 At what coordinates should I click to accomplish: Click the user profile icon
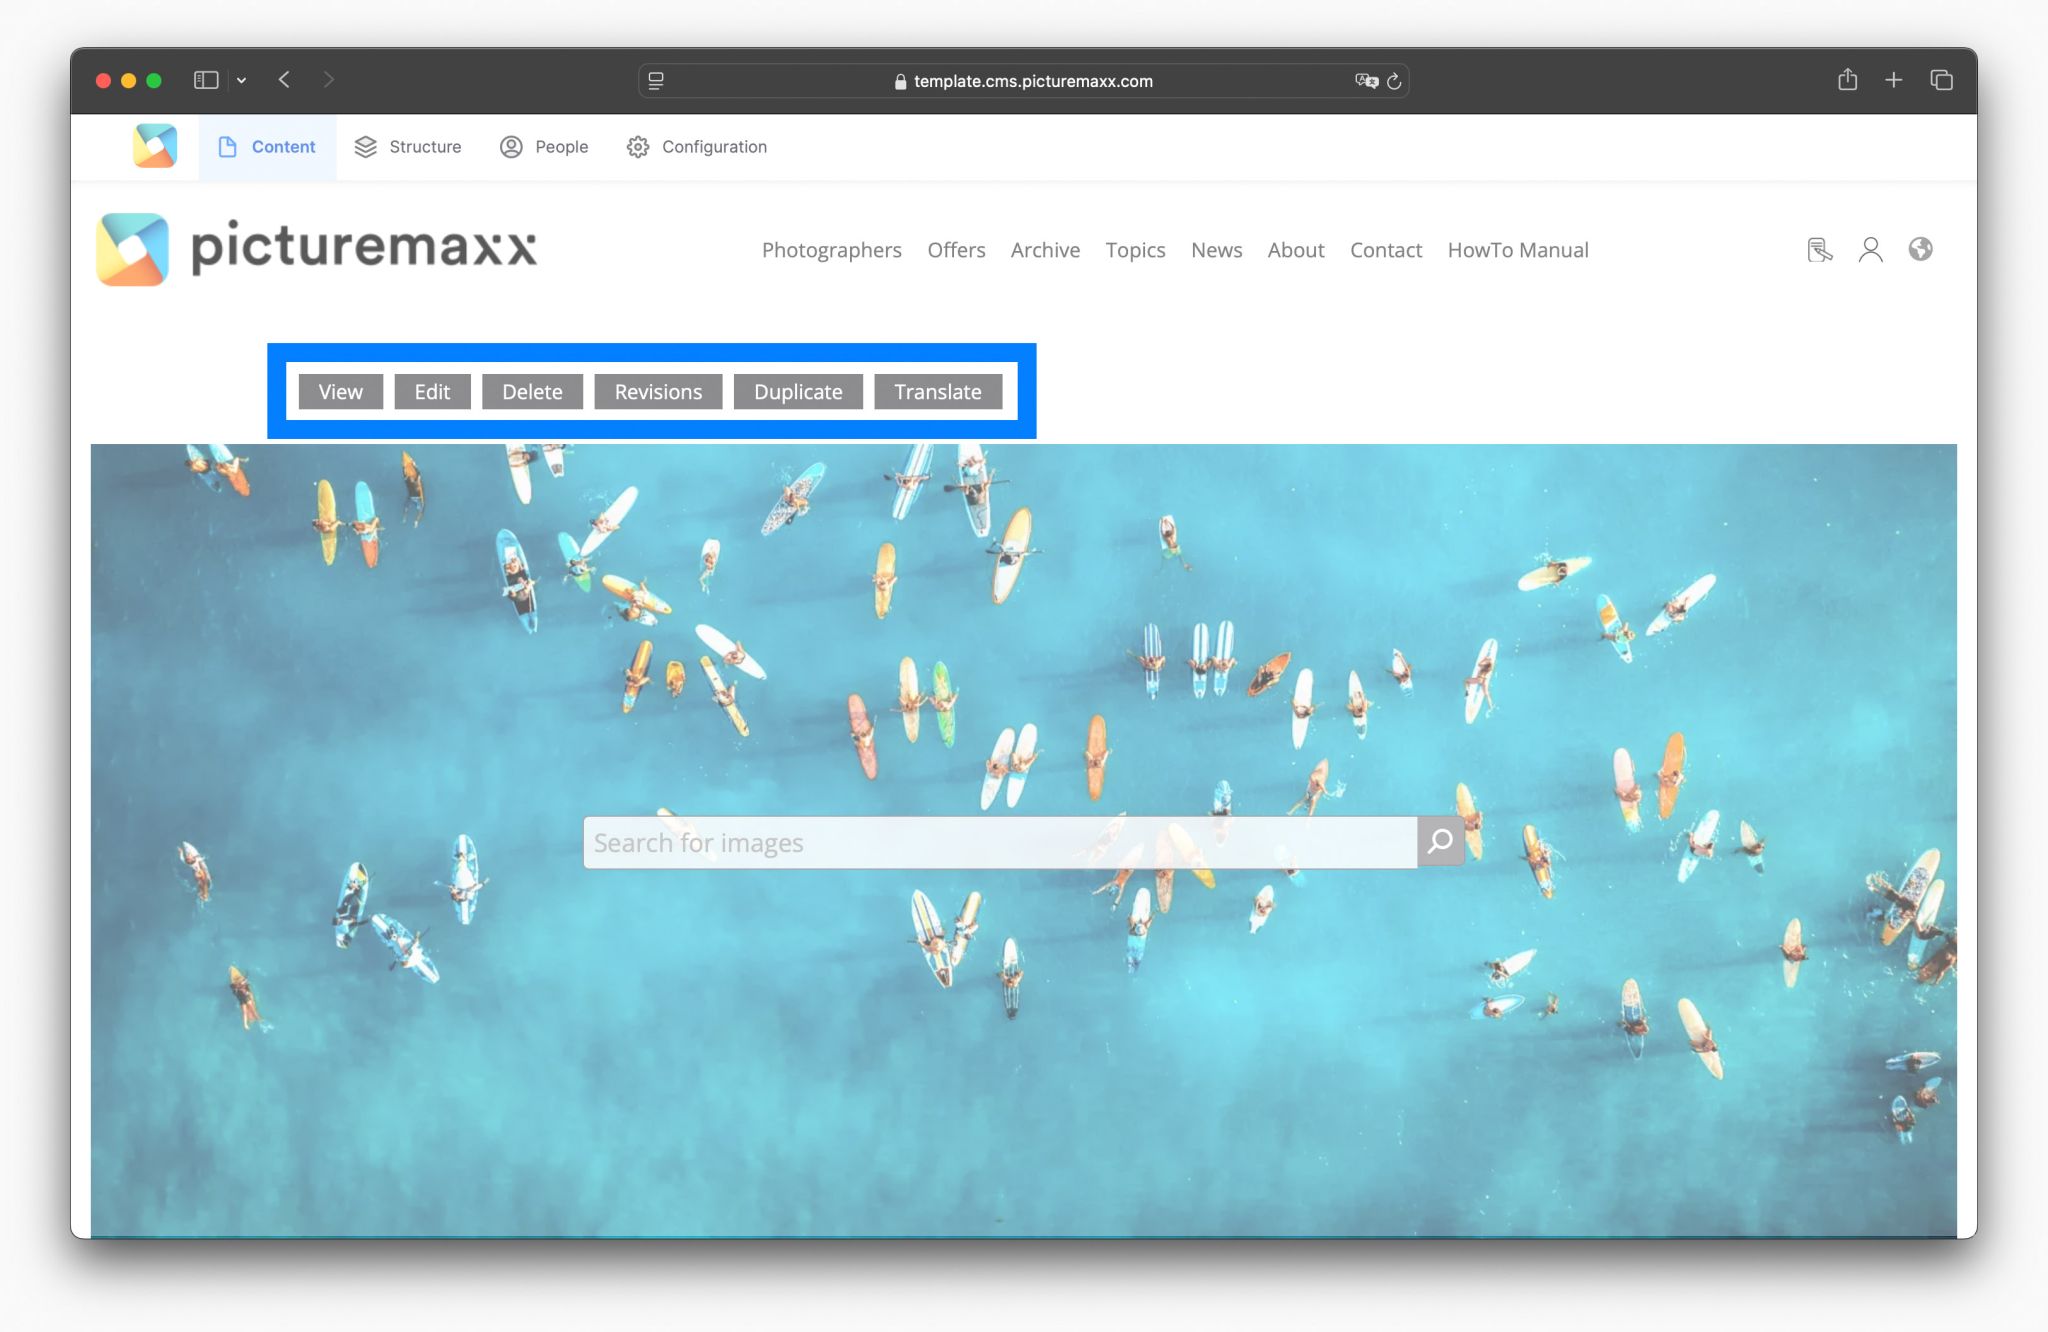pyautogui.click(x=1870, y=250)
